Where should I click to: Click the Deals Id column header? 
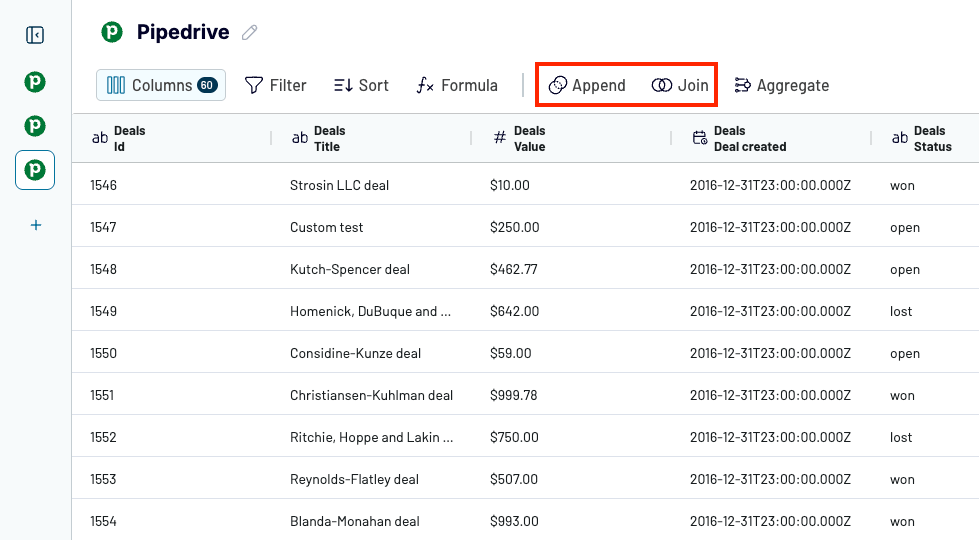[x=172, y=139]
